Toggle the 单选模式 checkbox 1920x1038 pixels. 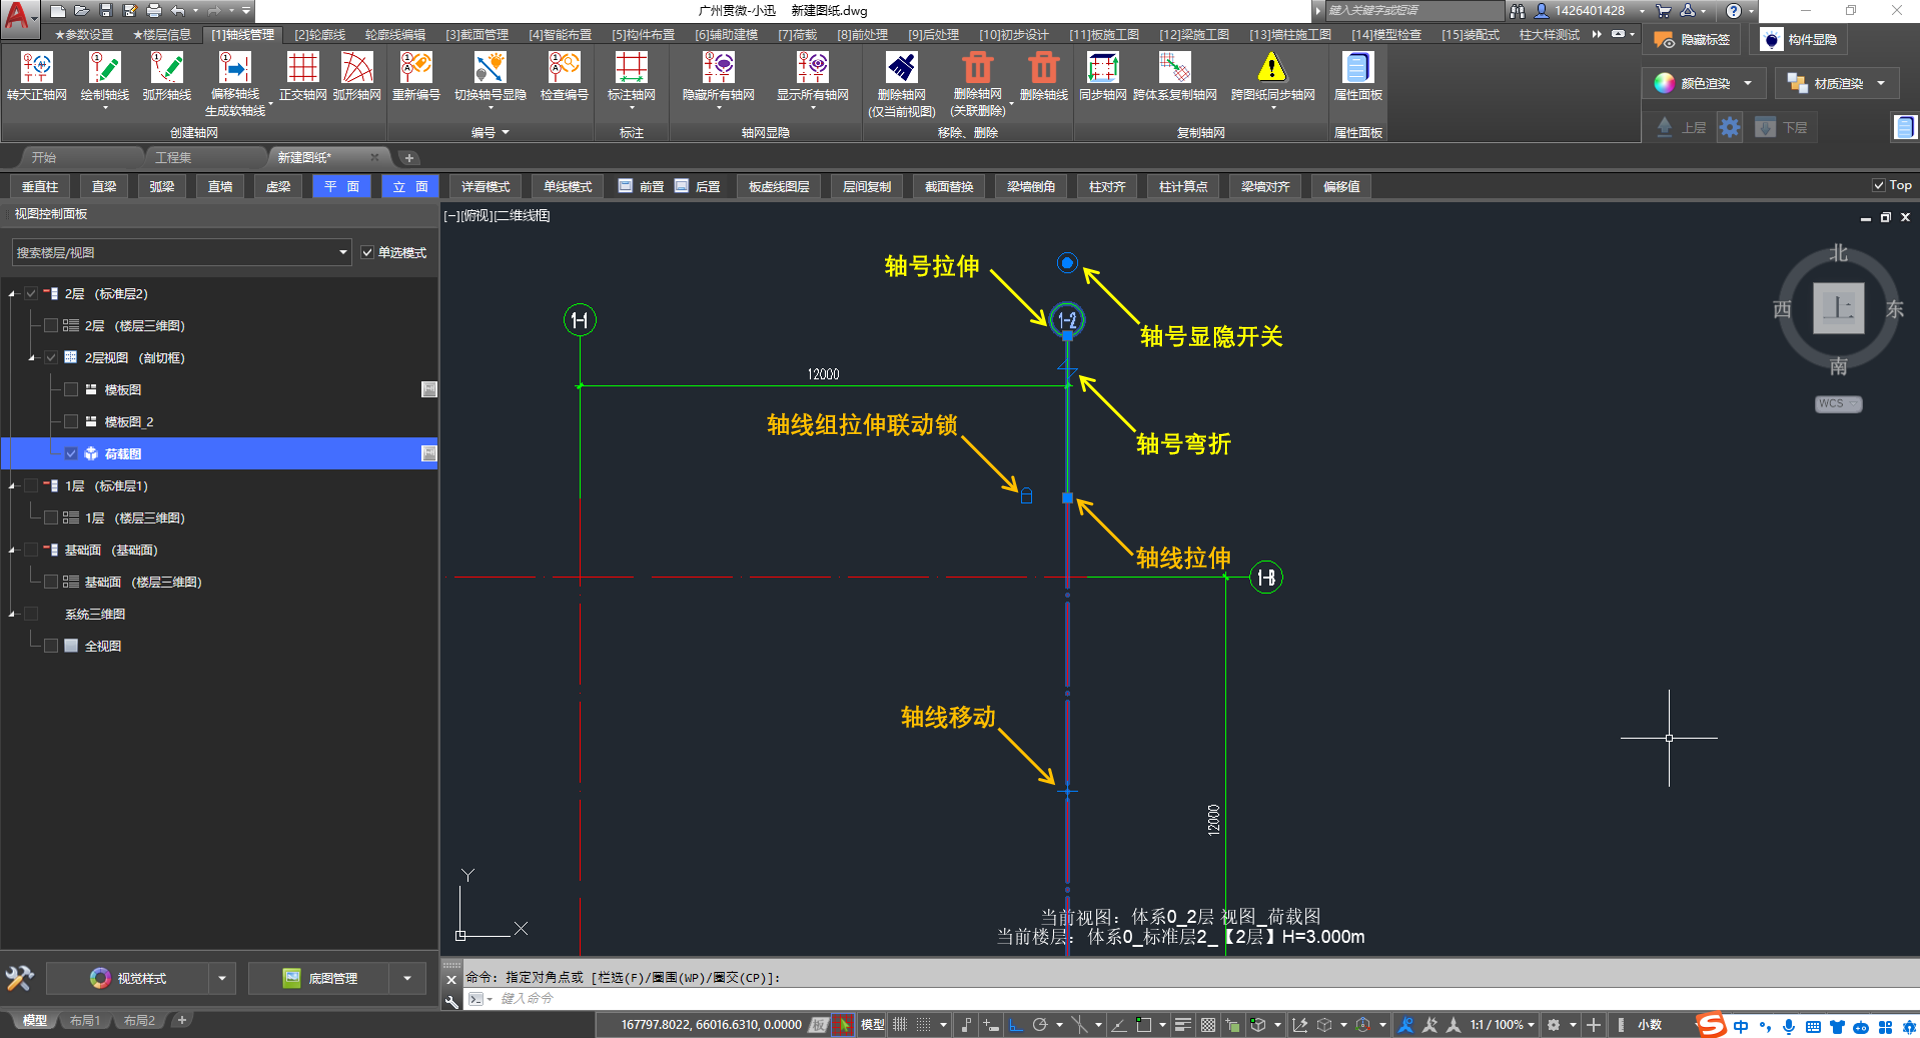pyautogui.click(x=368, y=253)
